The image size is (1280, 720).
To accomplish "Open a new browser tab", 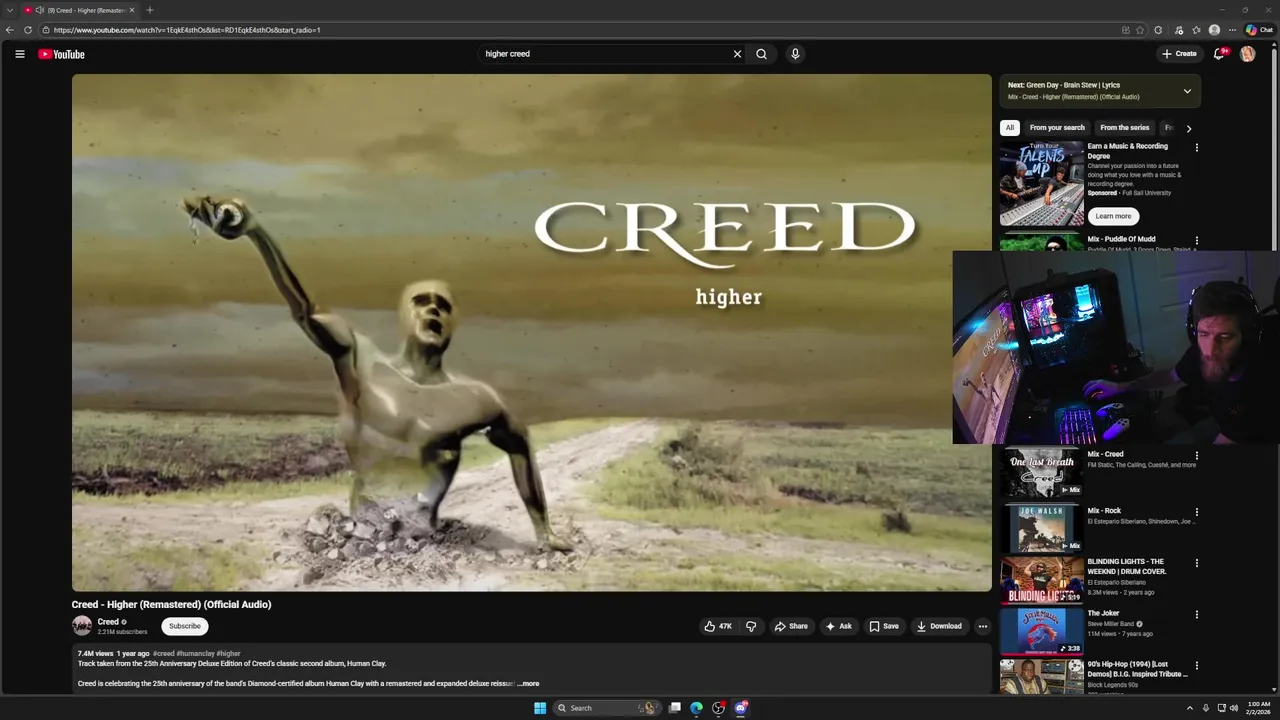I will tap(150, 10).
